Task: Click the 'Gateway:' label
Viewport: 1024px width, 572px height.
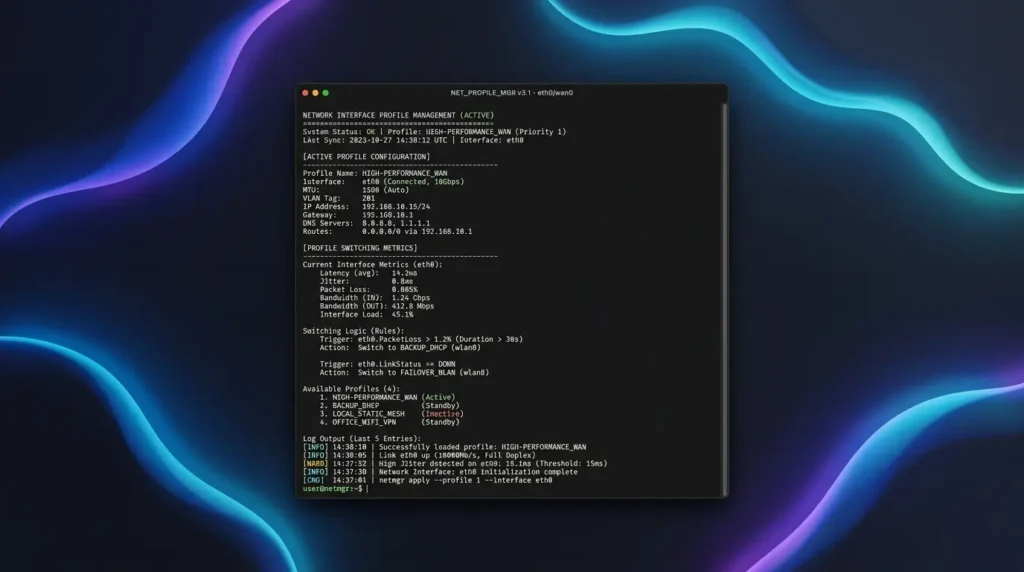Action: [x=319, y=215]
